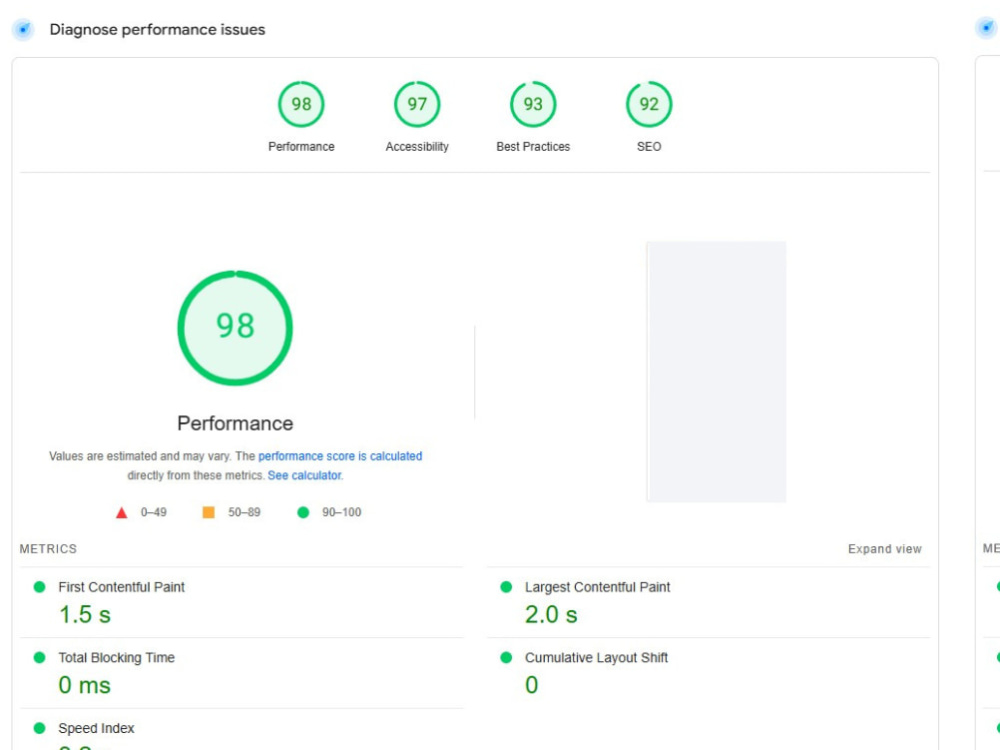Click the 50–89 legend range text

(x=244, y=512)
